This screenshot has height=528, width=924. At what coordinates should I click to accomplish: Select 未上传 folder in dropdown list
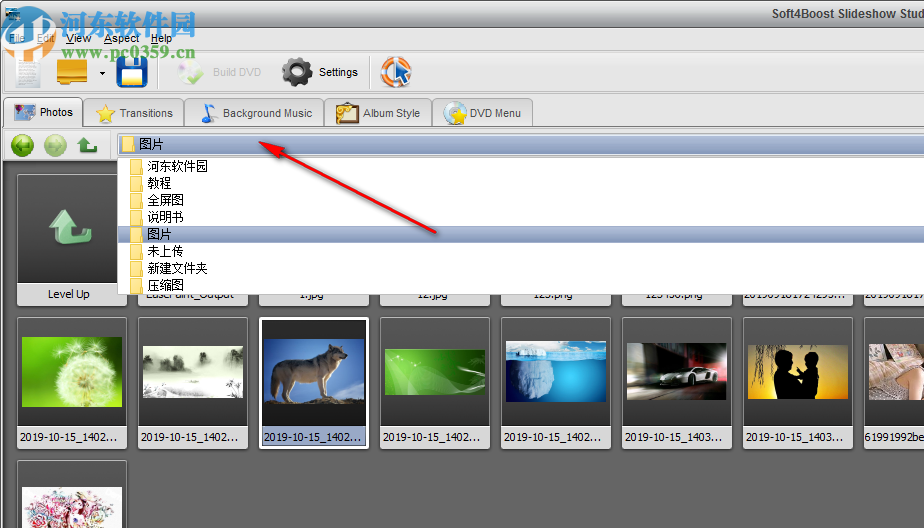click(521, 252)
